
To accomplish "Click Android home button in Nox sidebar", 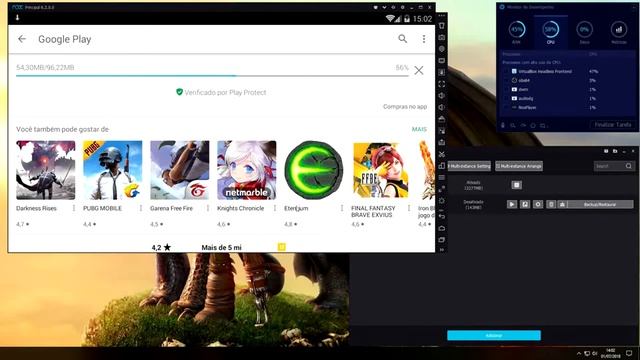I will (442, 228).
